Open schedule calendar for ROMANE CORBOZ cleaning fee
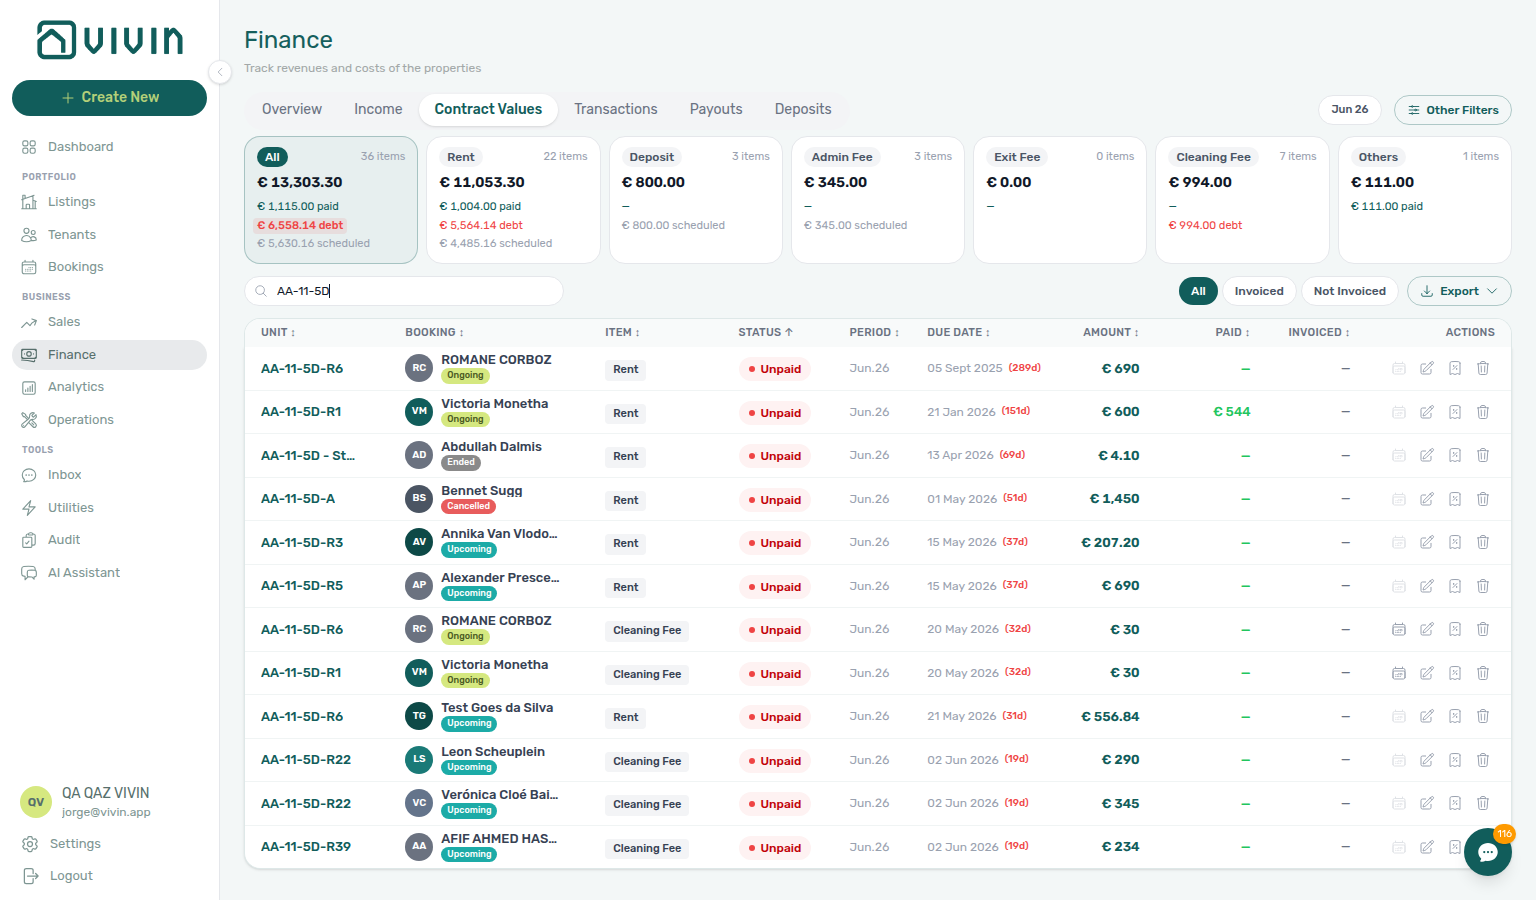Image resolution: width=1536 pixels, height=900 pixels. [1399, 630]
